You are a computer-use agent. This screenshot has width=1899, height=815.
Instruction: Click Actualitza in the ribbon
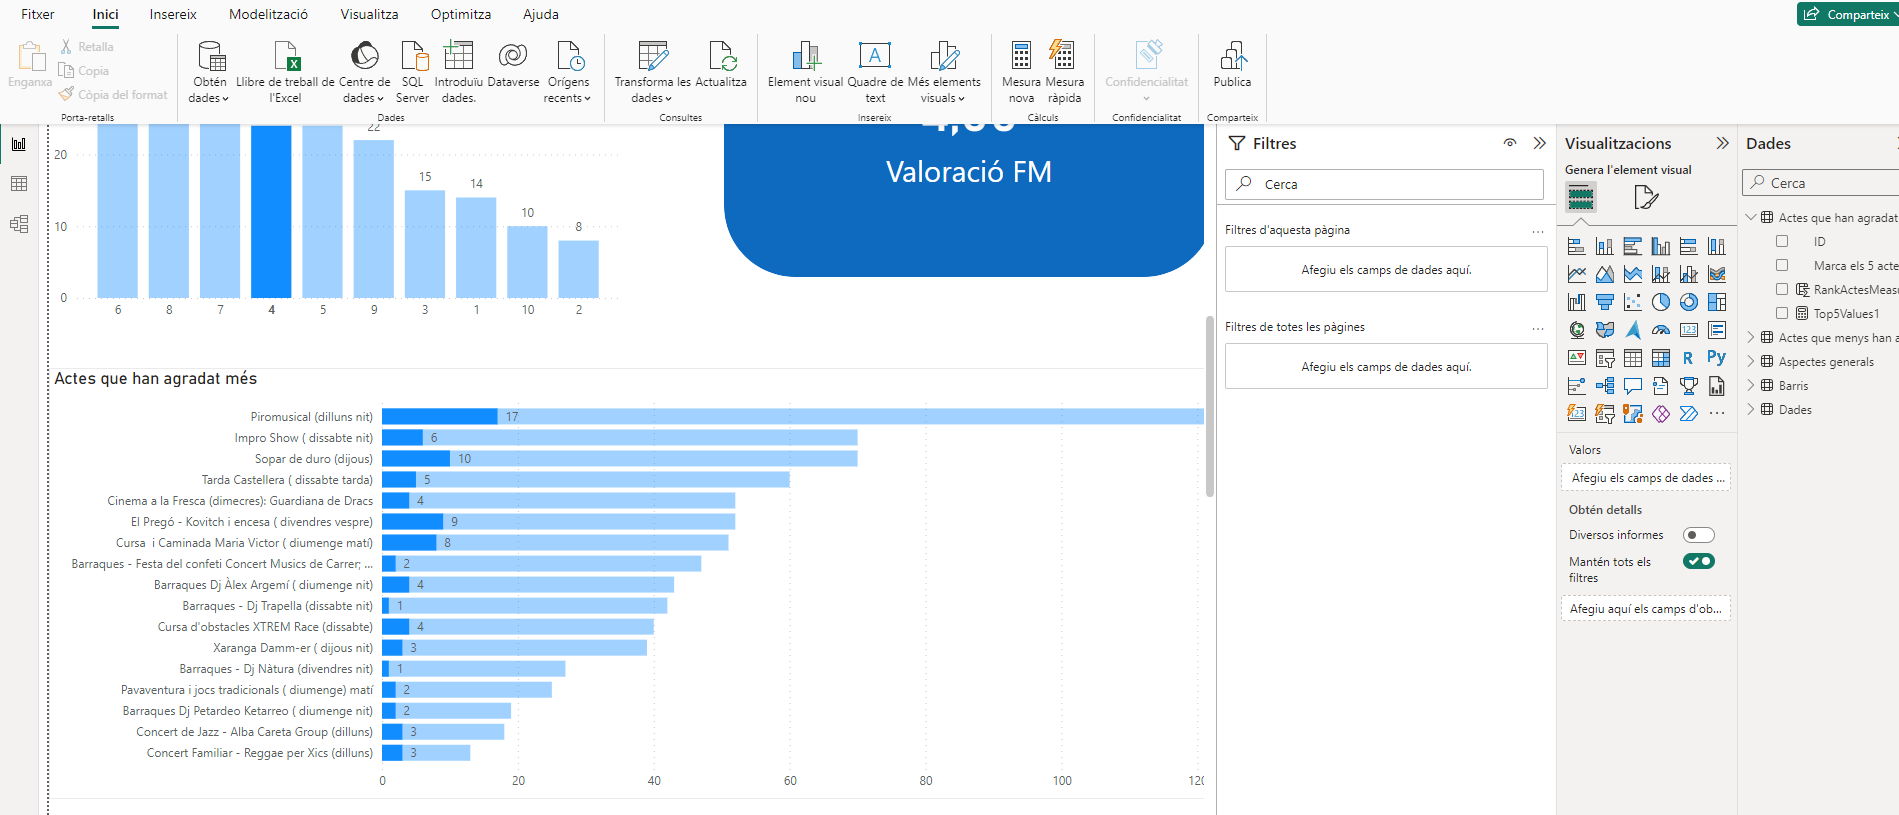click(x=721, y=66)
